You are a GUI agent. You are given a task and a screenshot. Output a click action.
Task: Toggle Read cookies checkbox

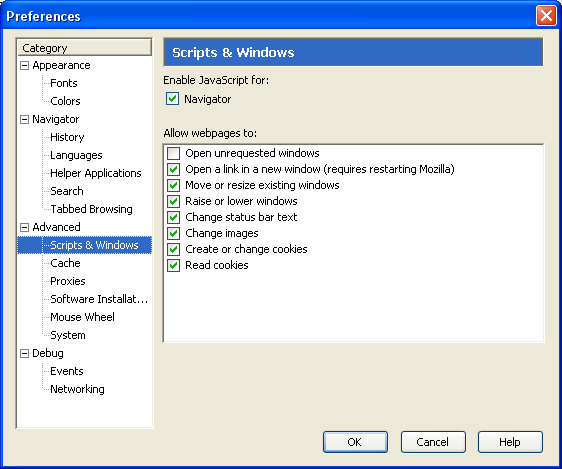[x=173, y=265]
